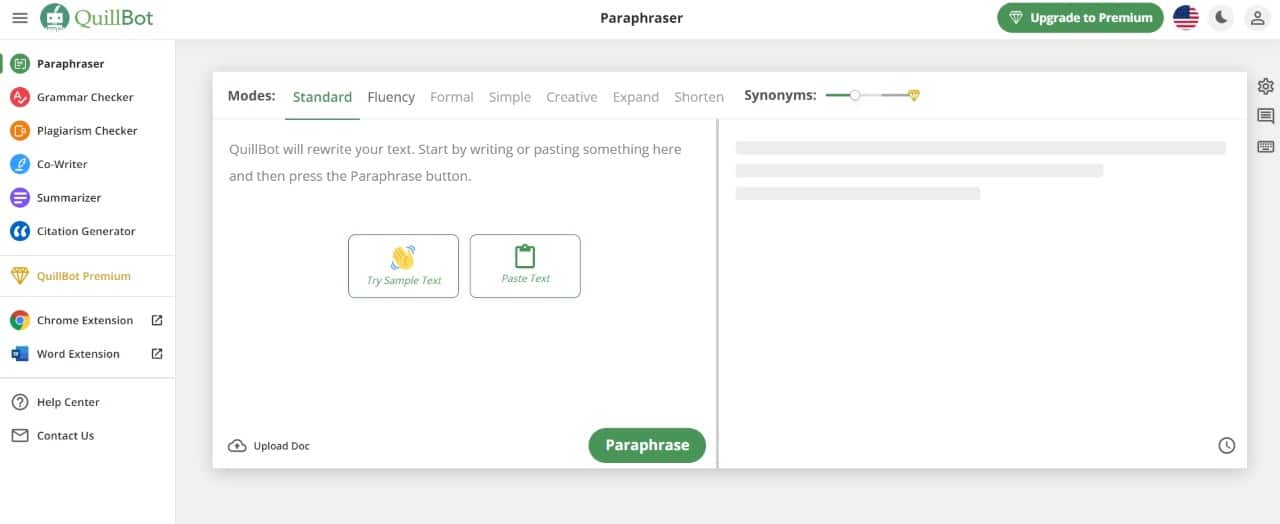Click the Modes label
This screenshot has width=1280, height=524.
tap(251, 96)
